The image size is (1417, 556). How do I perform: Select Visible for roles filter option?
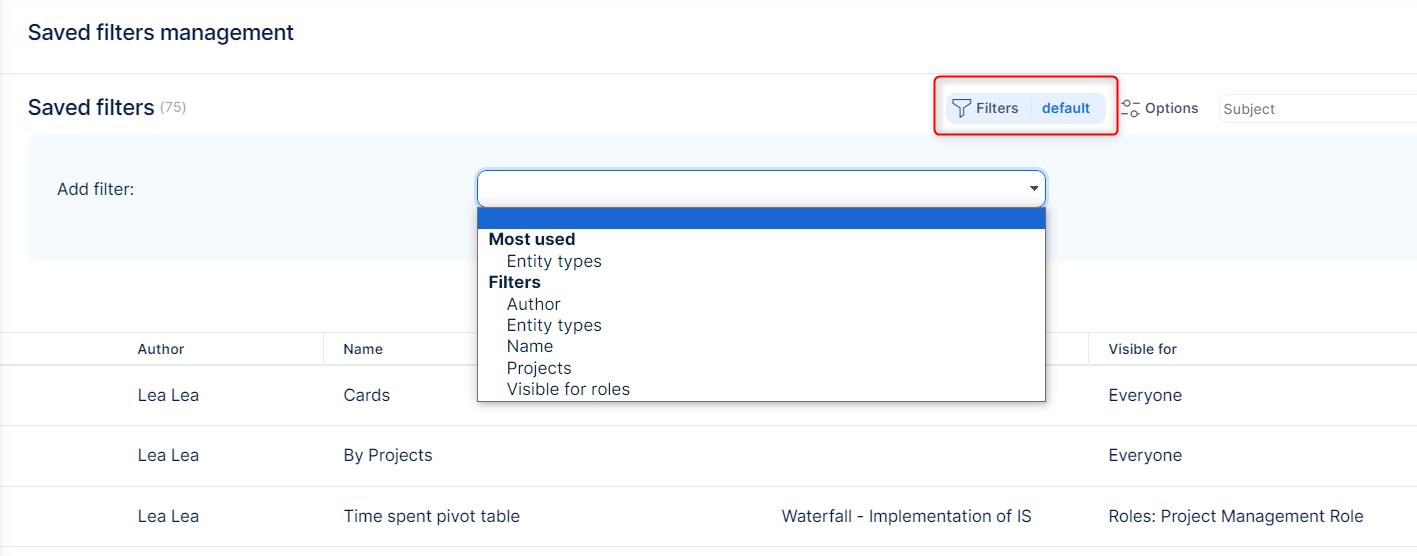tap(568, 389)
